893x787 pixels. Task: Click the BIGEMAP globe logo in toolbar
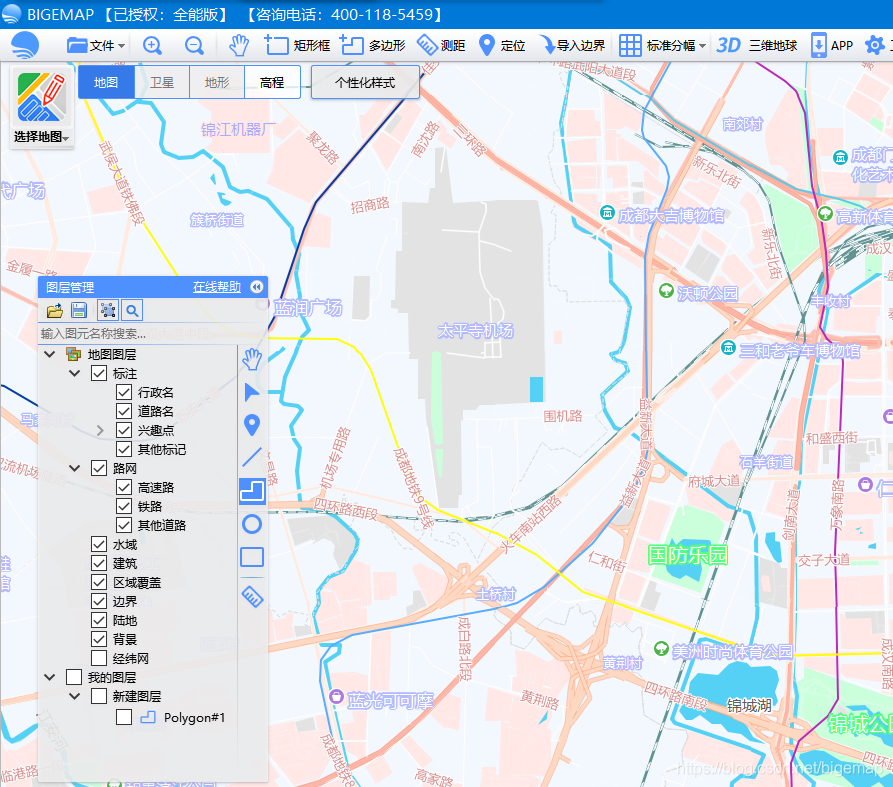click(25, 45)
